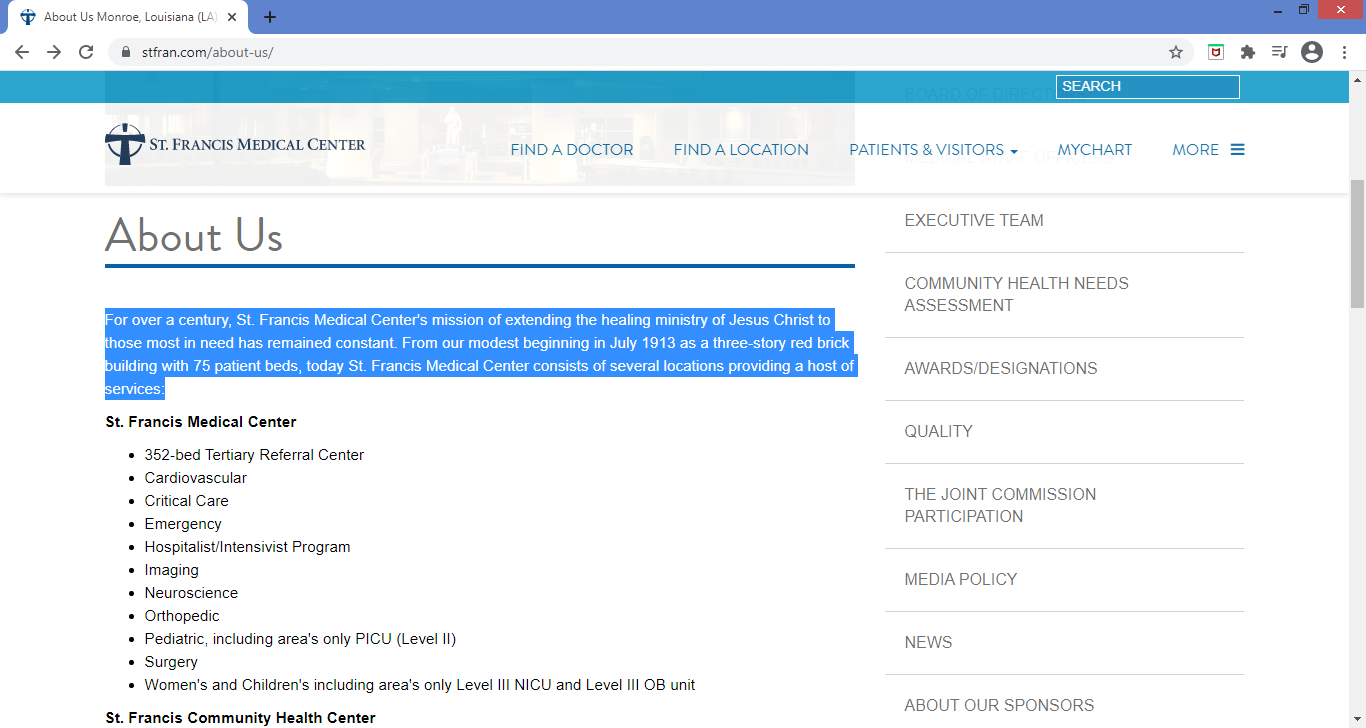Open the MYCHART link
This screenshot has height=728, width=1366.
coord(1095,150)
